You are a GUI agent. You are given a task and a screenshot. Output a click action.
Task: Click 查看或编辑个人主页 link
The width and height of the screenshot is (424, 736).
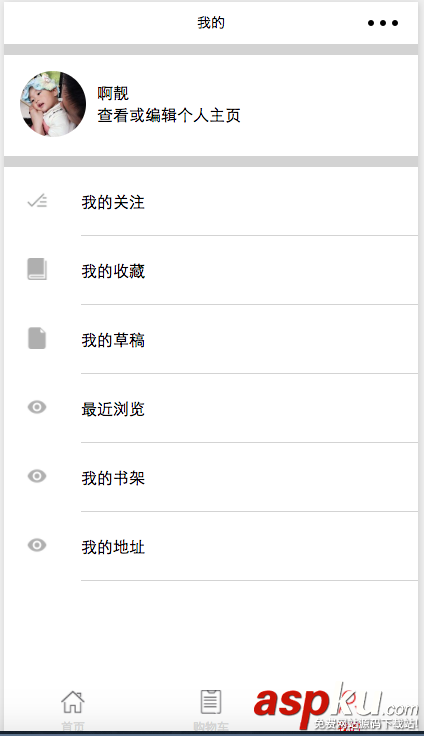point(169,115)
